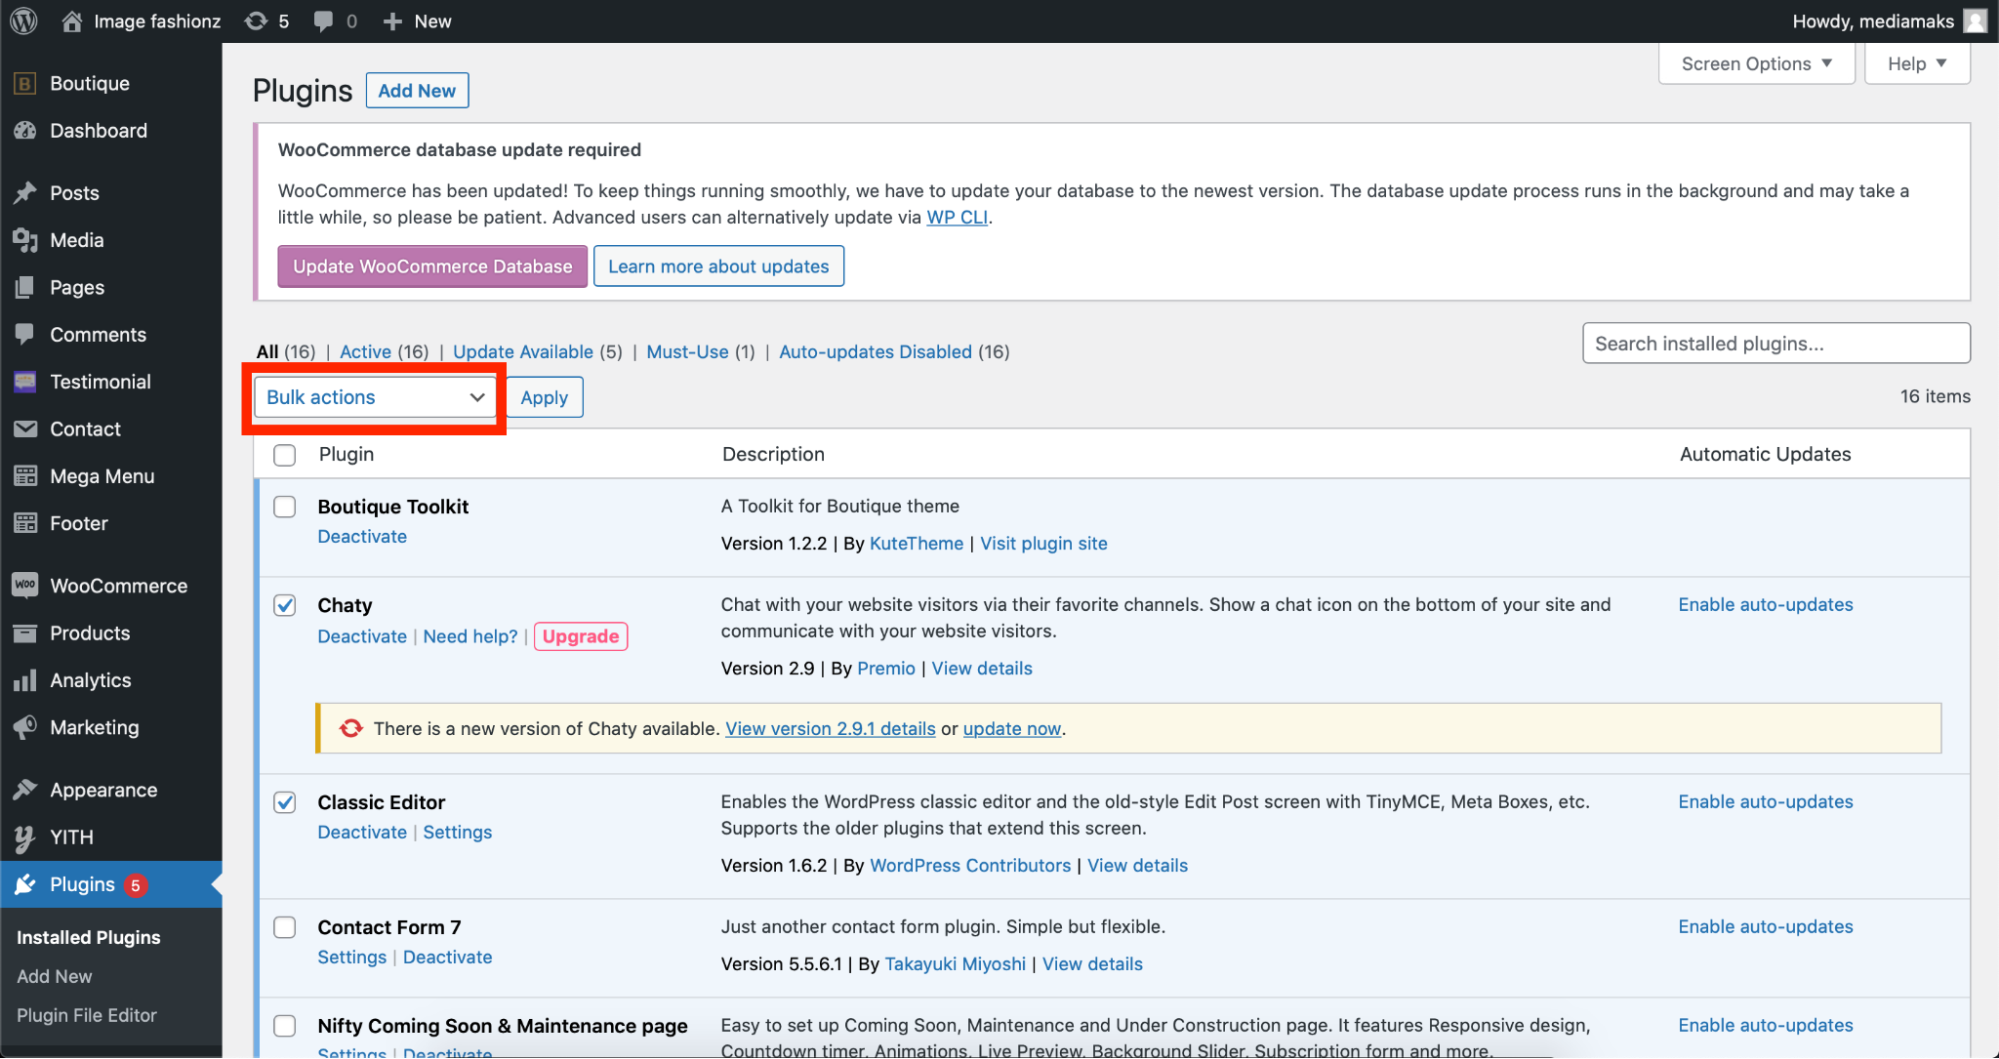Screen dimensions: 1999x1059
Task: Click Enable auto-updates for Classic Editor
Action: [x=1765, y=802]
